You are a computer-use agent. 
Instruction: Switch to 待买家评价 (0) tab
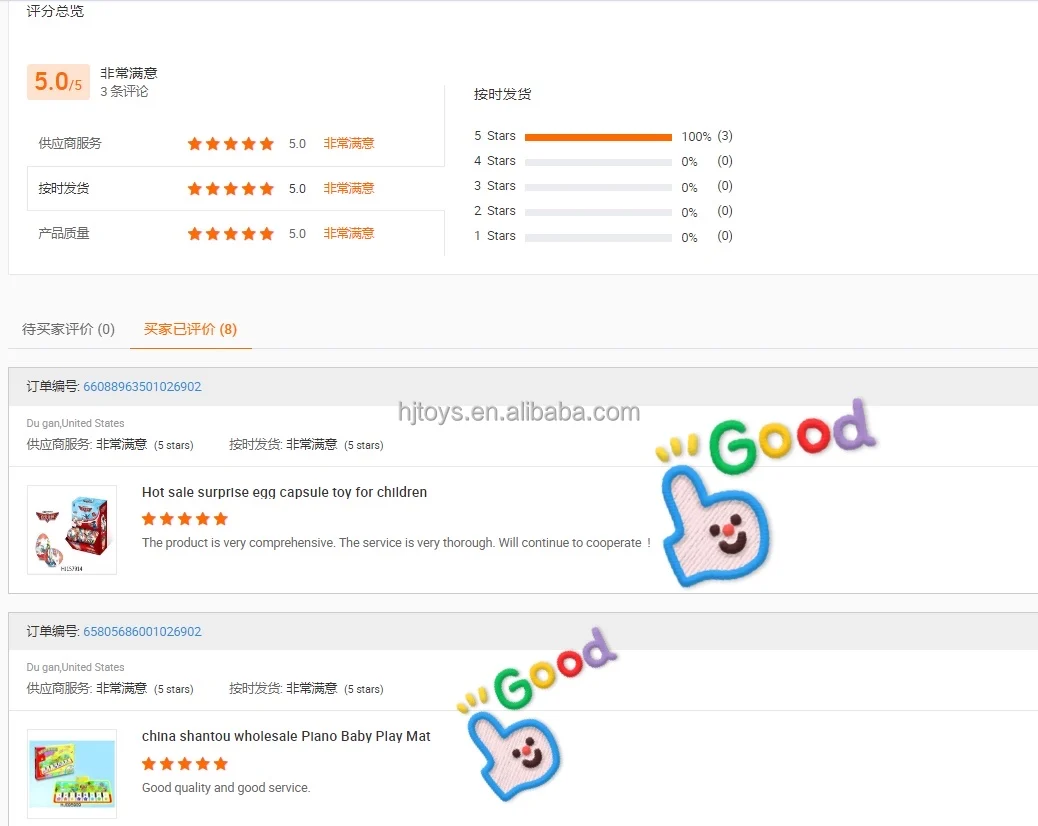(68, 329)
